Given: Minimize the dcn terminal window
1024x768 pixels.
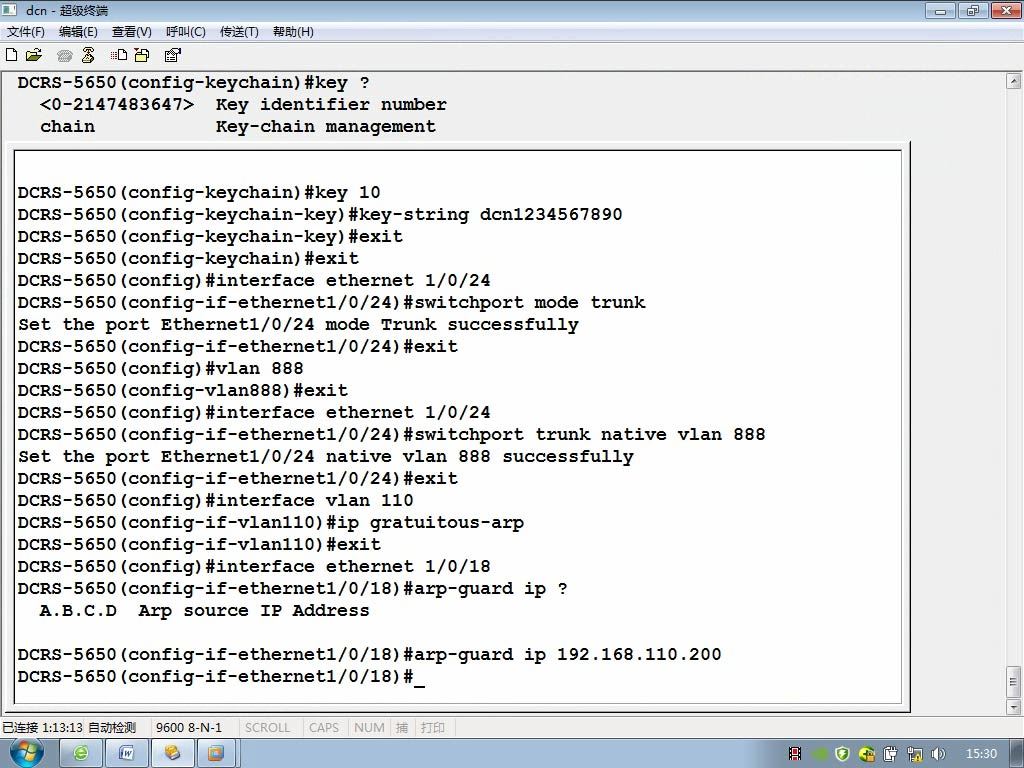Looking at the screenshot, I should point(940,10).
